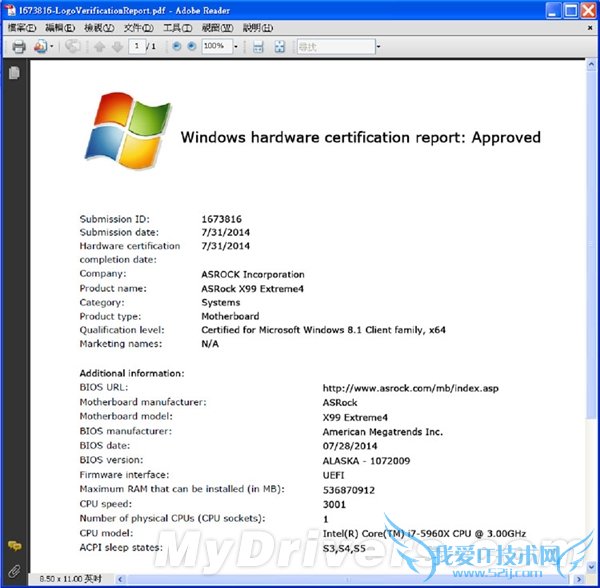Click the report heading 'Windows hardware certification report: Approved'
This screenshot has width=600, height=588.
[360, 137]
